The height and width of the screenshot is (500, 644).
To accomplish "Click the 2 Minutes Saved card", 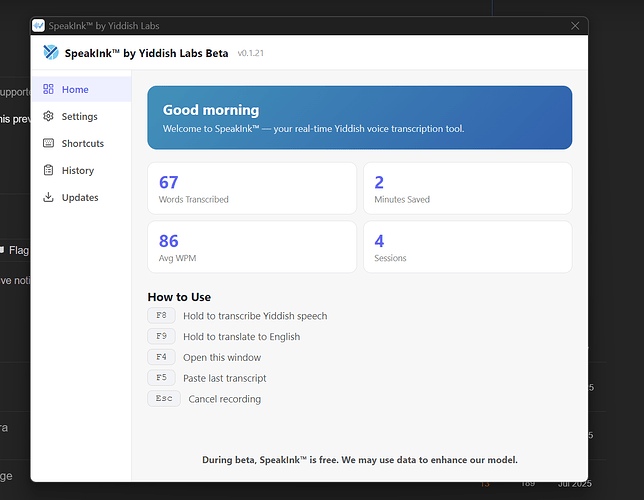I will [468, 188].
